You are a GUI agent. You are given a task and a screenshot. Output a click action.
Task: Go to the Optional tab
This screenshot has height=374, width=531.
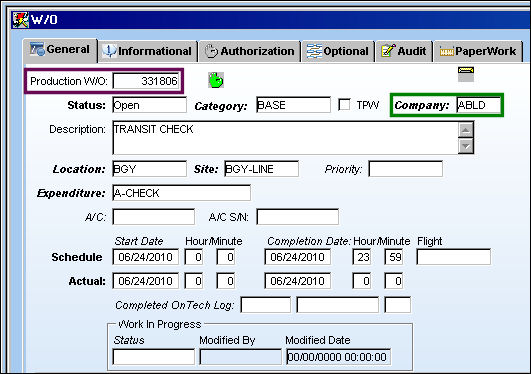(338, 51)
